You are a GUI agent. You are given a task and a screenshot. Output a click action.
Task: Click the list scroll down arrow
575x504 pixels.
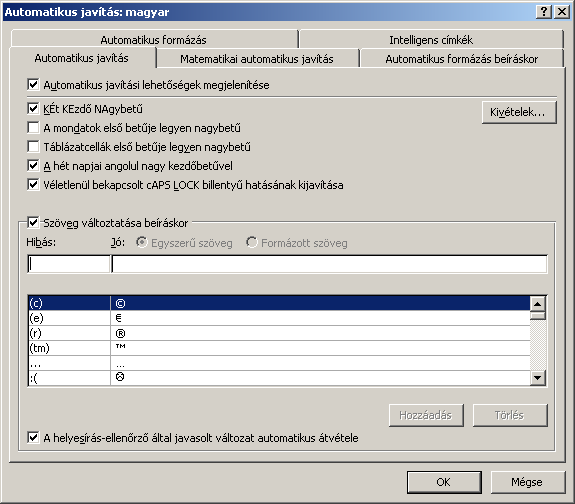pyautogui.click(x=538, y=377)
